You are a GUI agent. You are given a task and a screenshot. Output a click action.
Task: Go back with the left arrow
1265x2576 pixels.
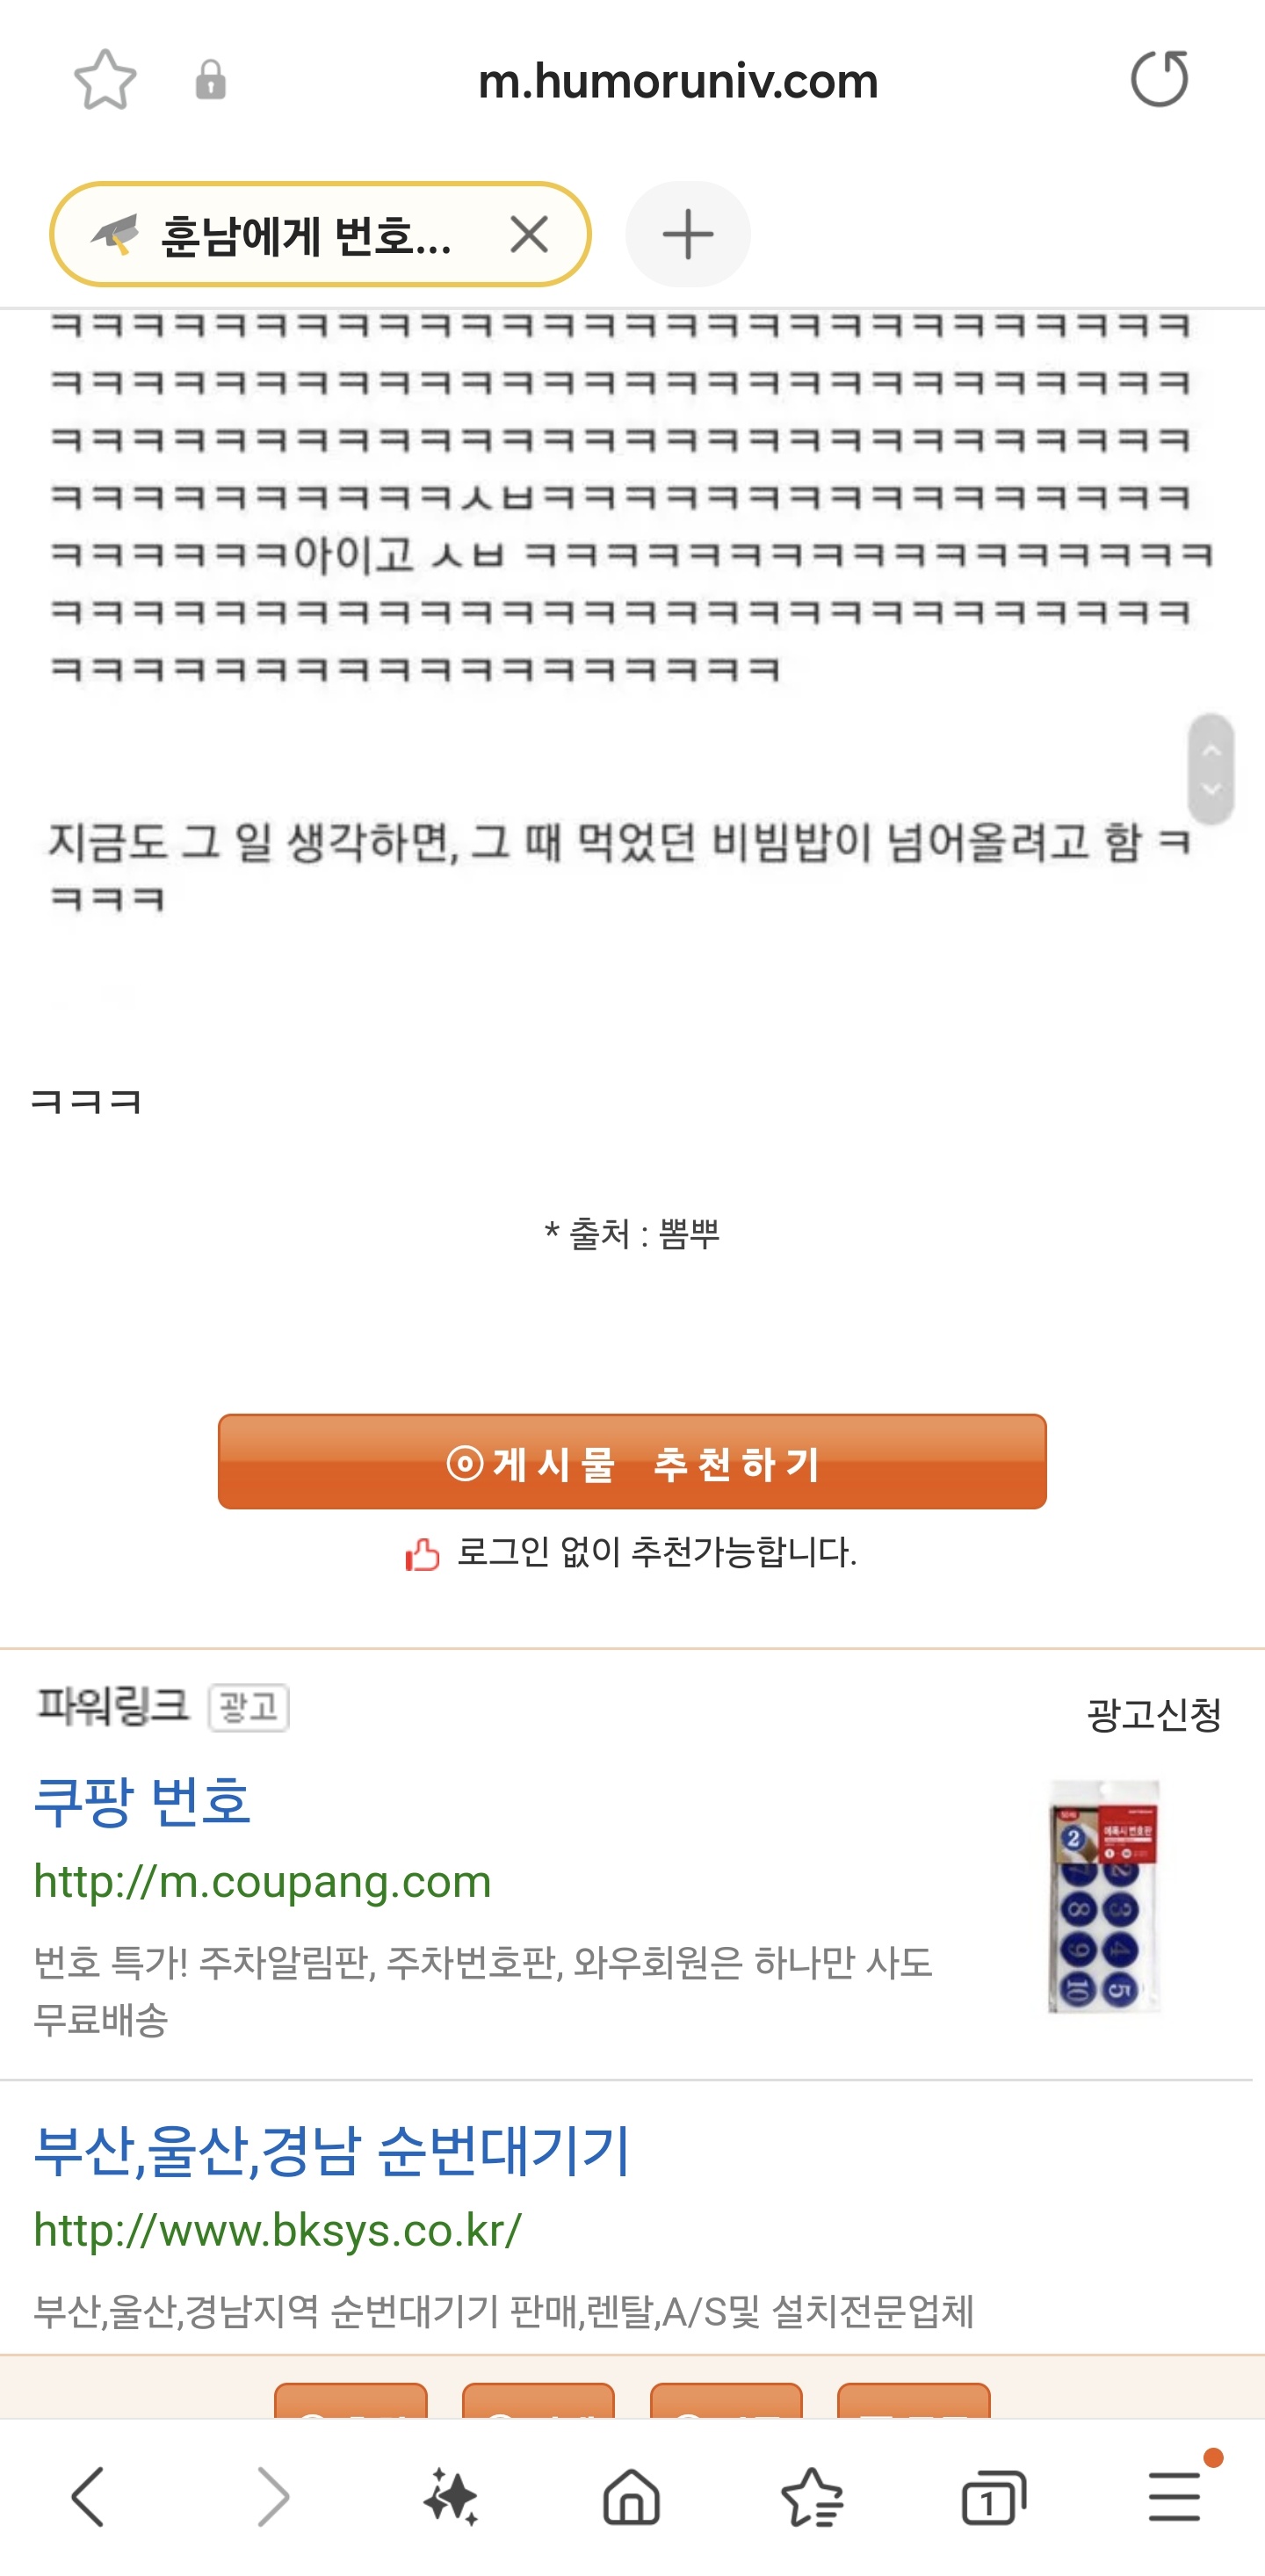tap(89, 2497)
